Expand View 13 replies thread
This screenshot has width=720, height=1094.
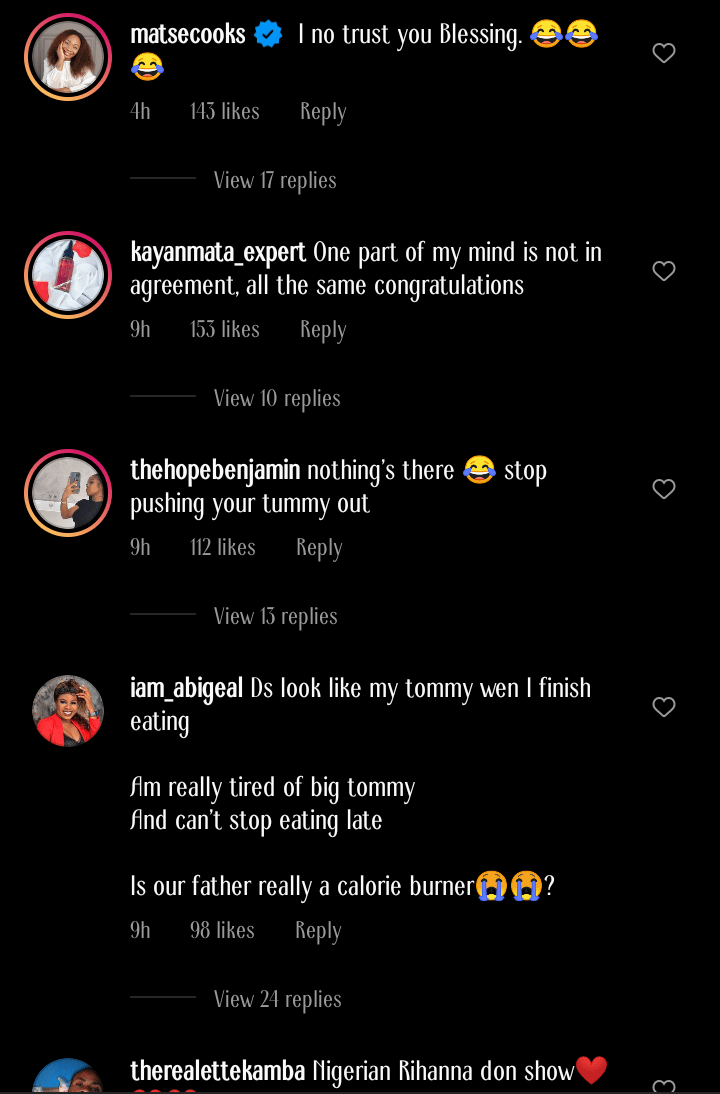tap(275, 616)
